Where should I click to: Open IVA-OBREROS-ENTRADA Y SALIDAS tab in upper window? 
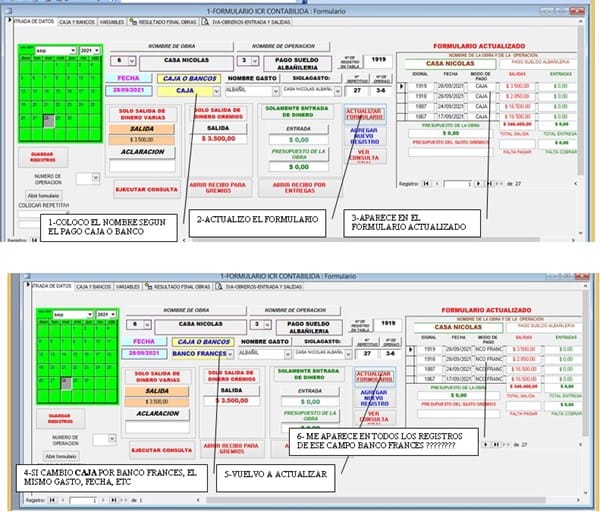(247, 22)
